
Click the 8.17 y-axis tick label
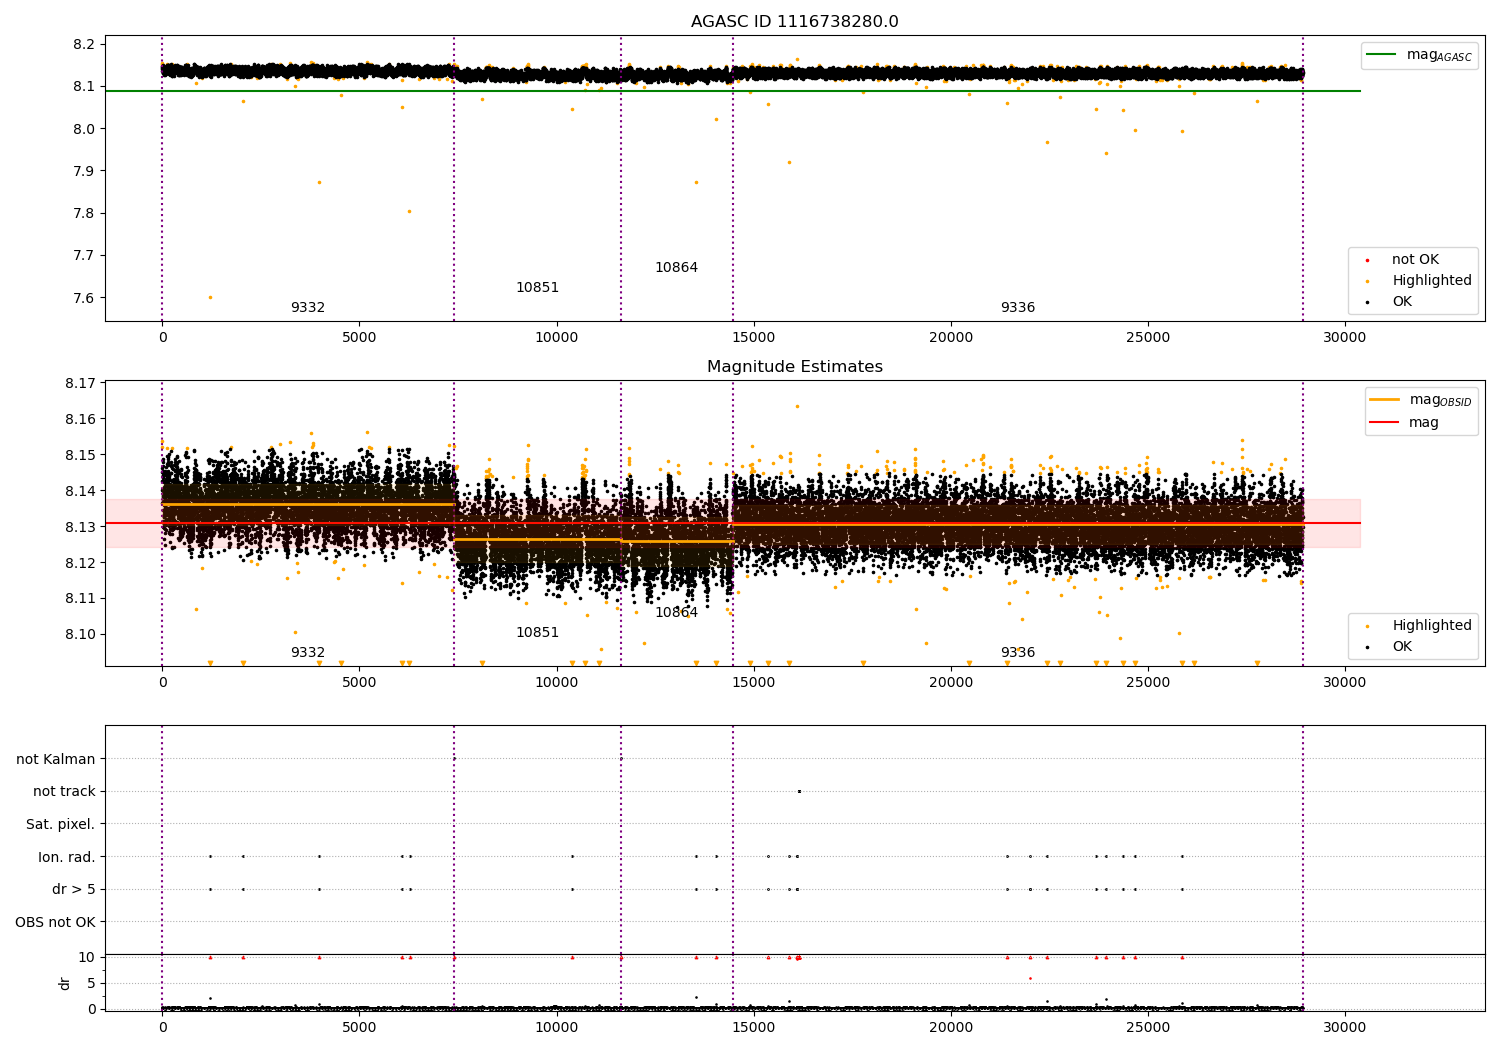point(80,383)
